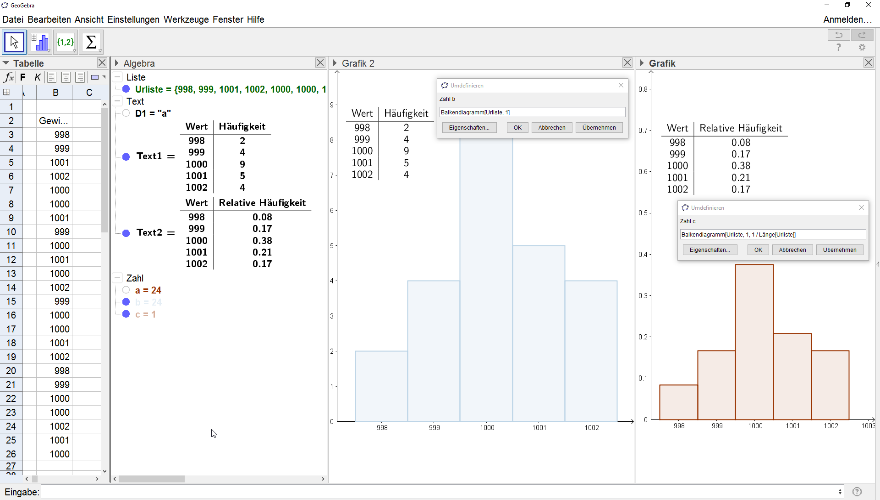This screenshot has width=880, height=500.
Task: Expand the Grafik style bar triangle
Action: [642, 63]
